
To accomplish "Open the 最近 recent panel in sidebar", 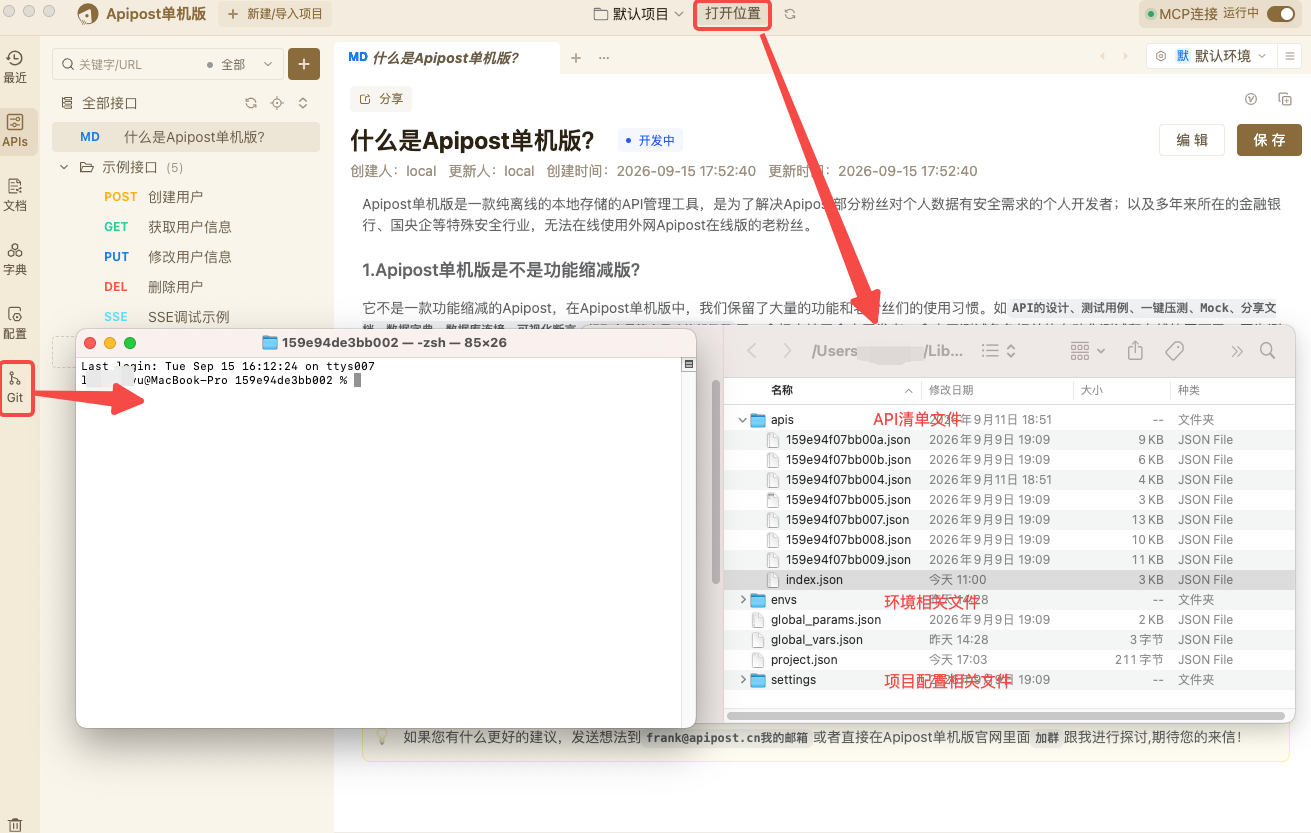I will point(15,66).
